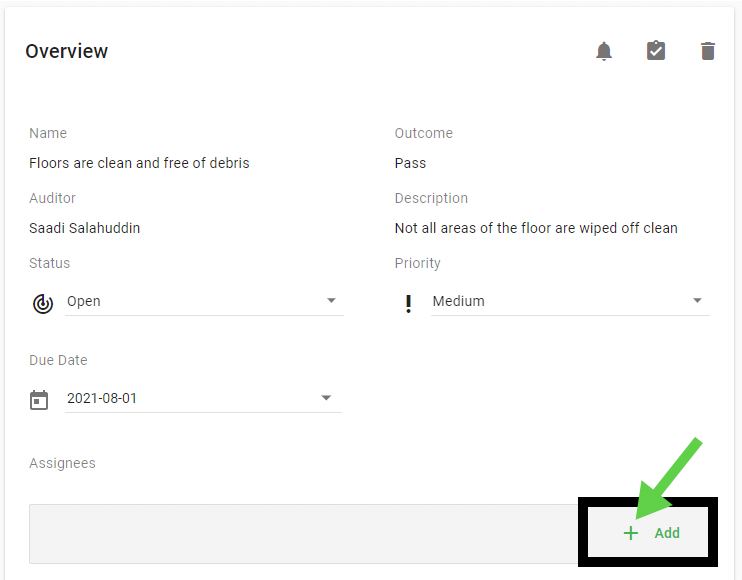Expand the Due Date dropdown arrow
This screenshot has height=580, width=742.
point(326,397)
